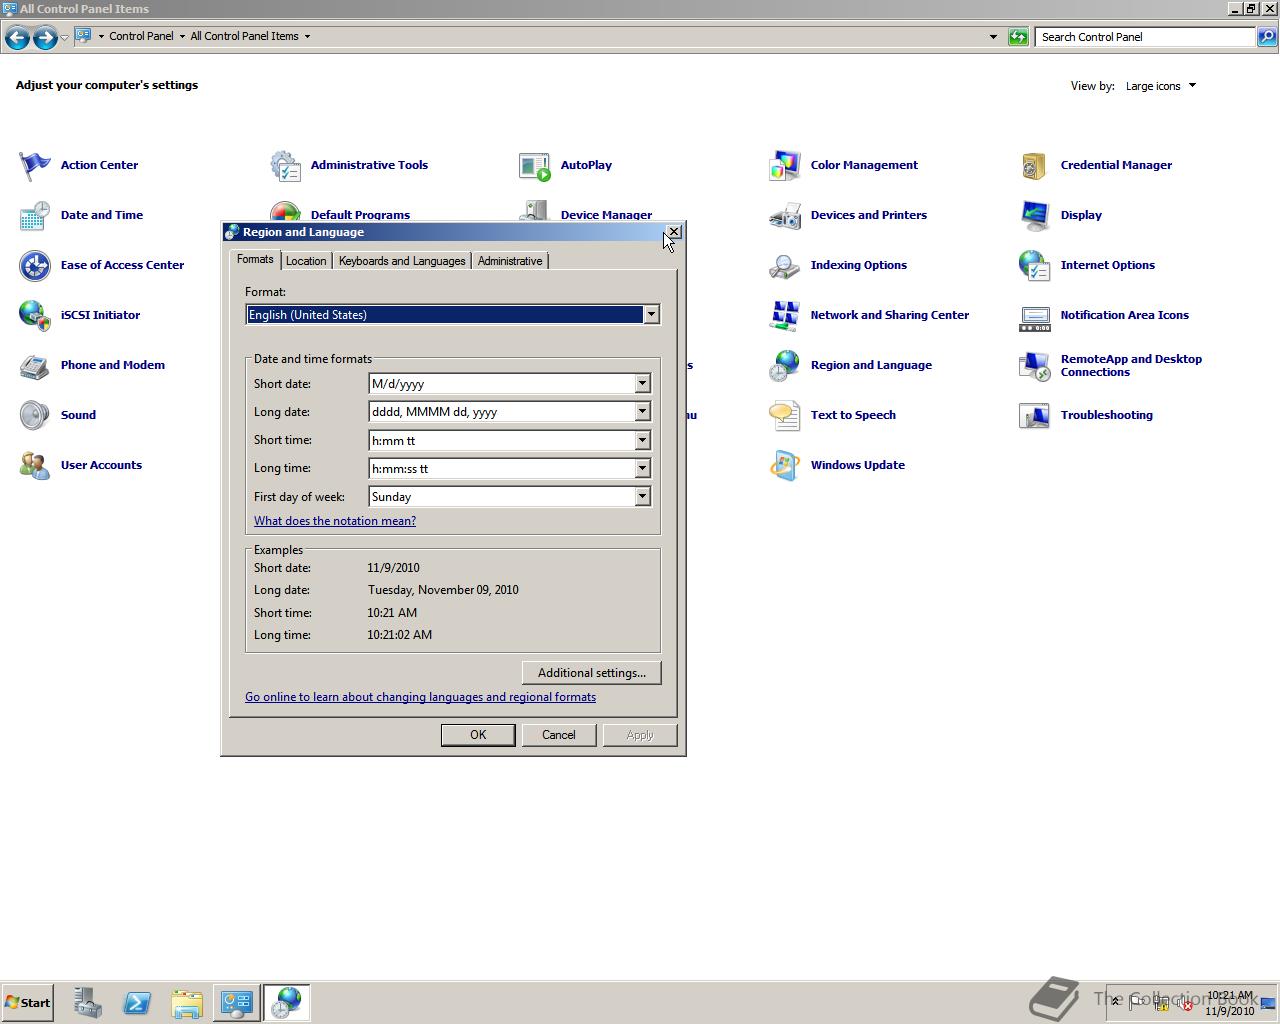Open the Display monitor icon
Screen dimensions: 1280x1024
point(1035,215)
